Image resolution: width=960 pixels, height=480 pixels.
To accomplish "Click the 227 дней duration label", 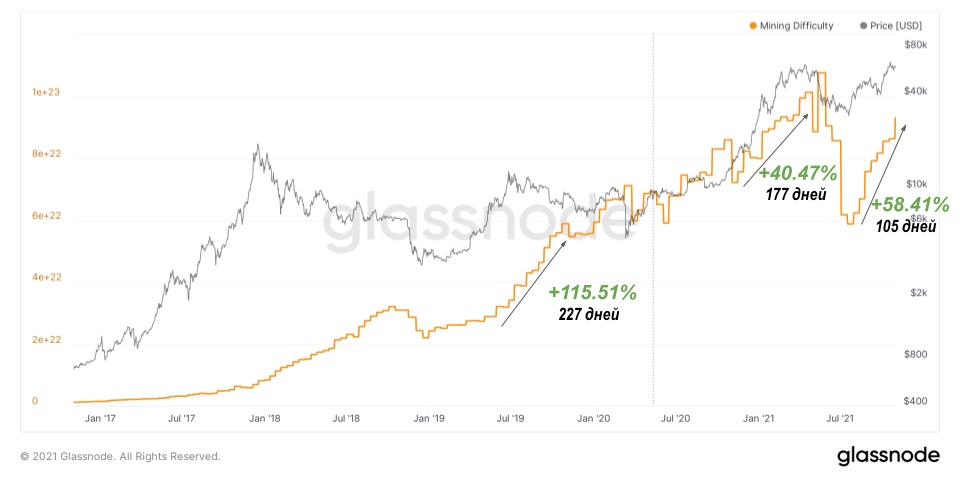I will tap(589, 315).
